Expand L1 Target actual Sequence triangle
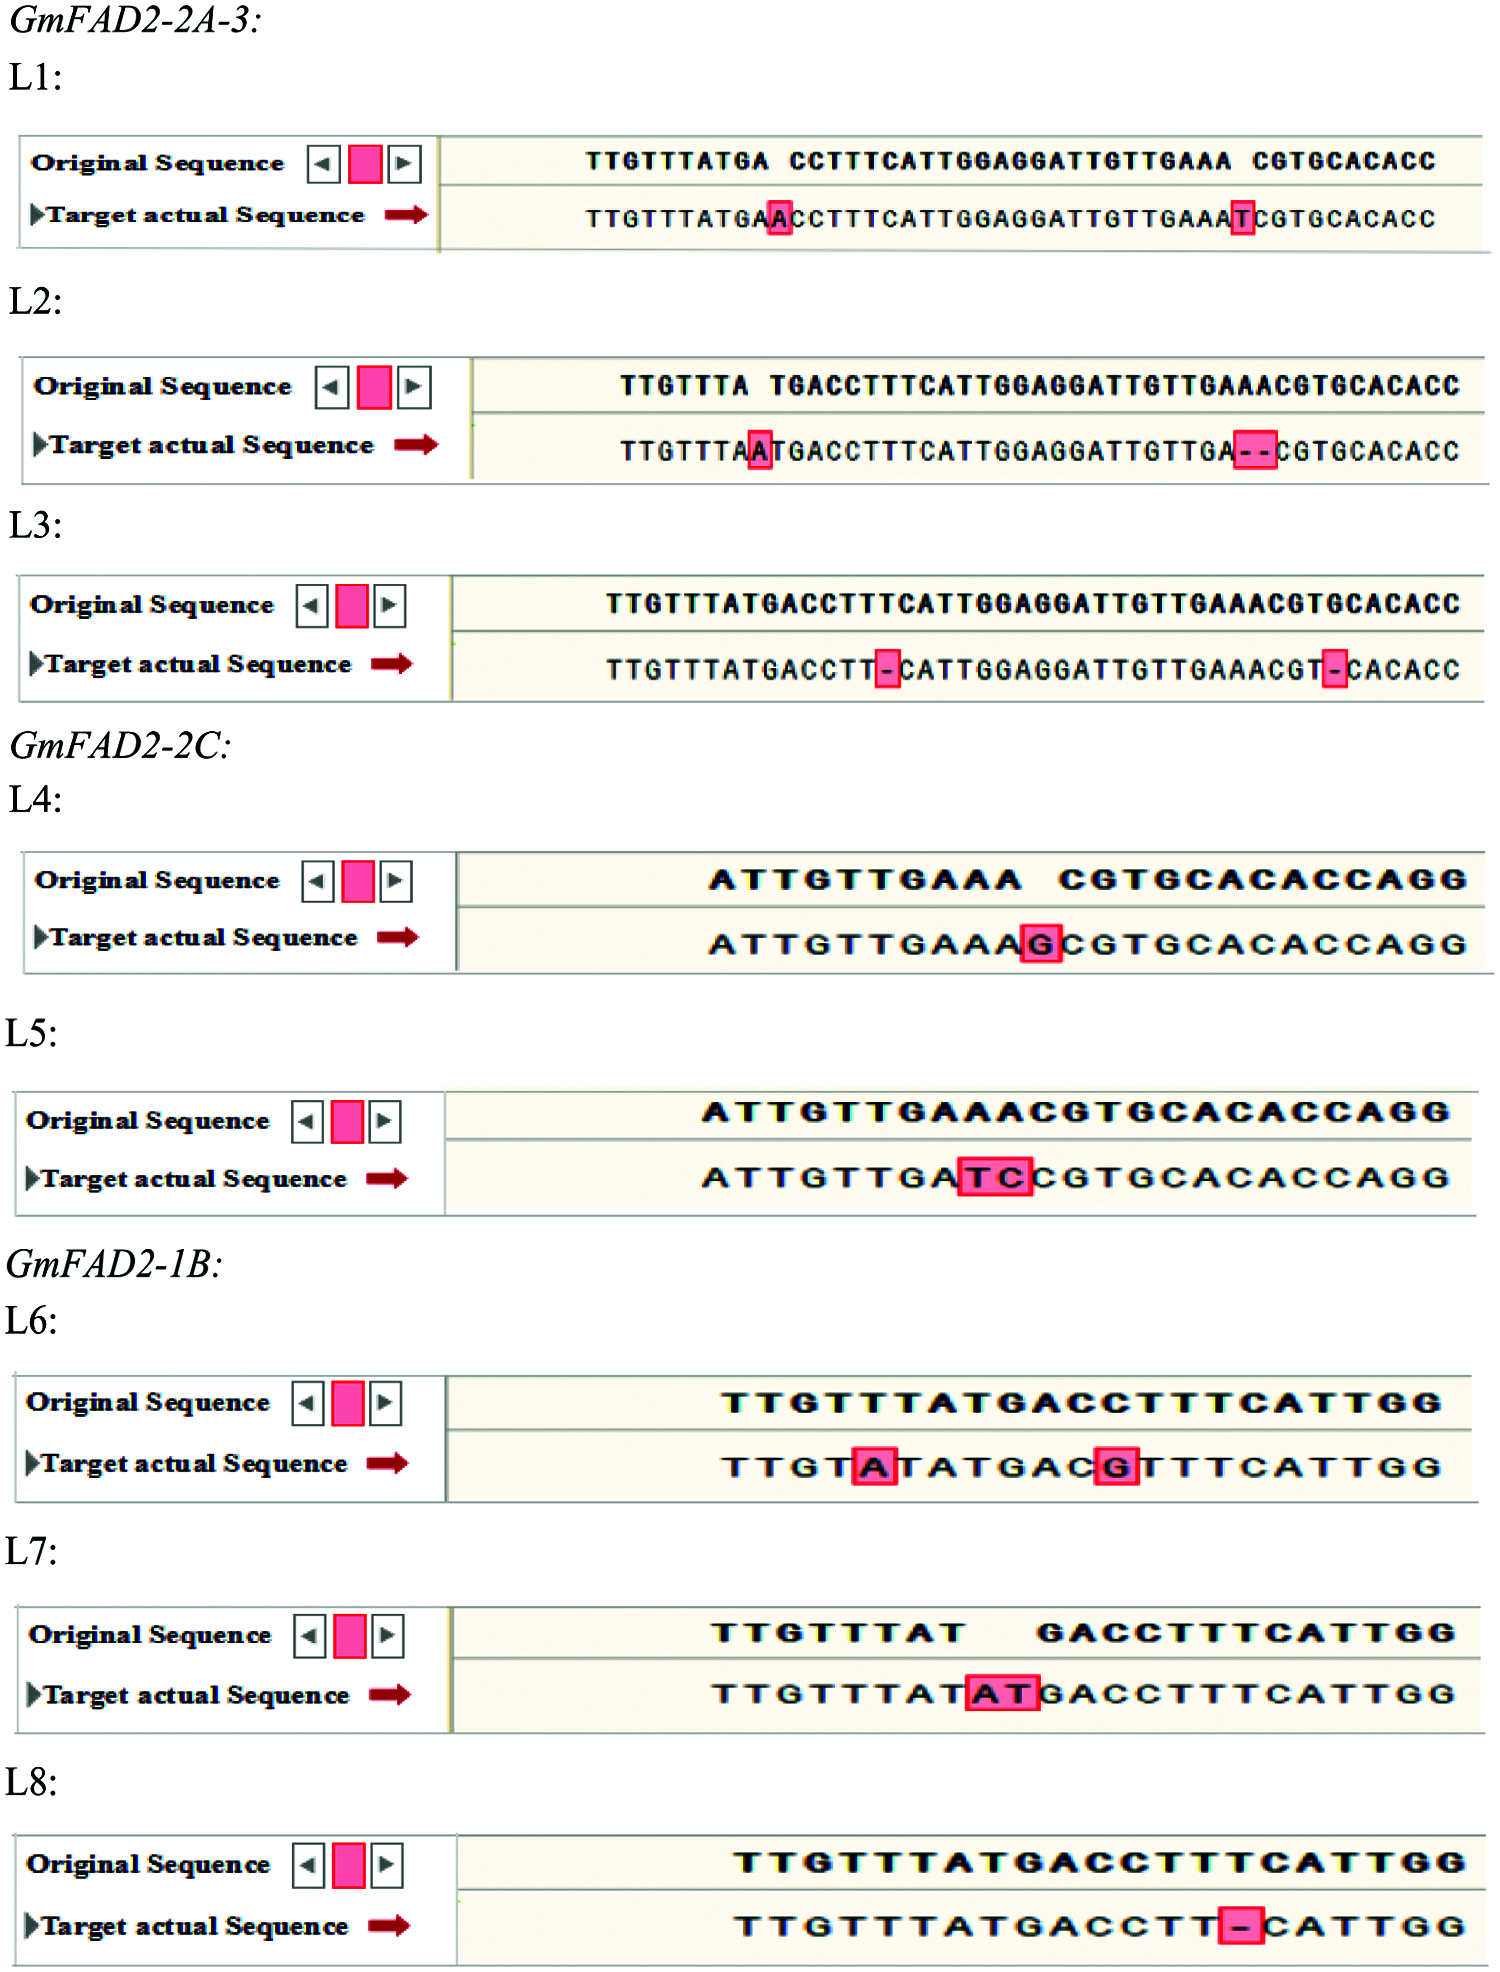This screenshot has height=1972, width=1500. (x=38, y=214)
